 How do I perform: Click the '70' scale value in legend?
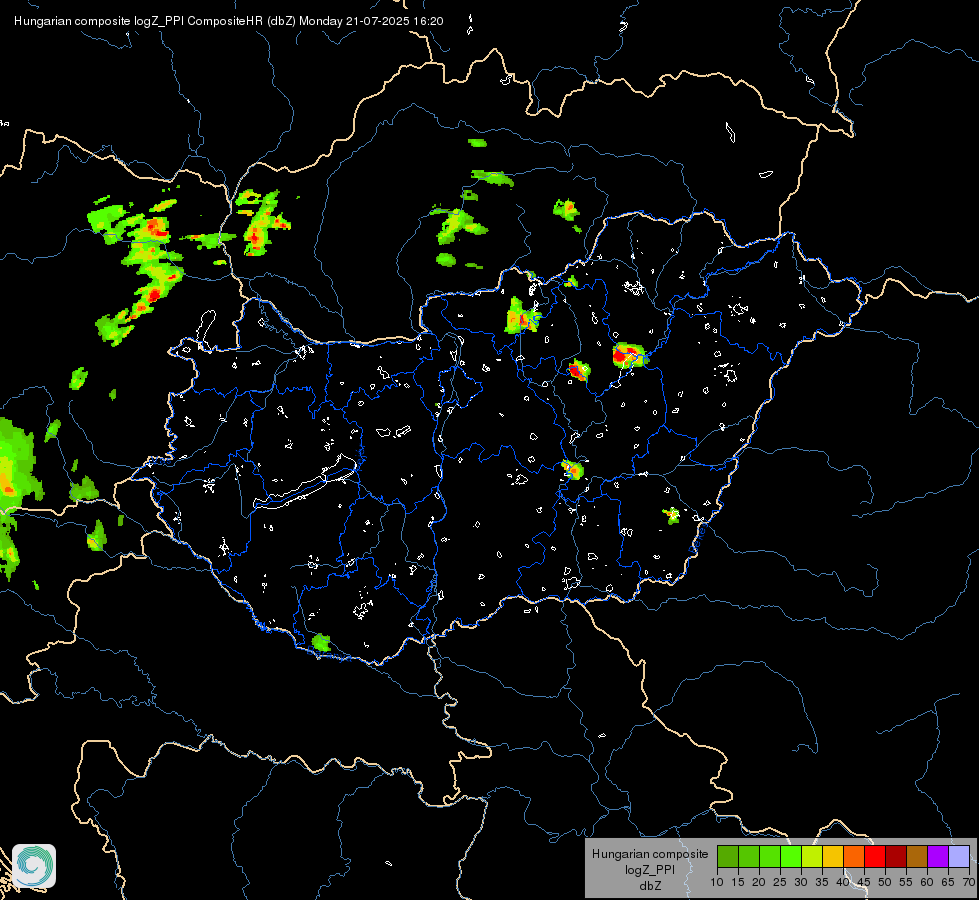(x=969, y=882)
